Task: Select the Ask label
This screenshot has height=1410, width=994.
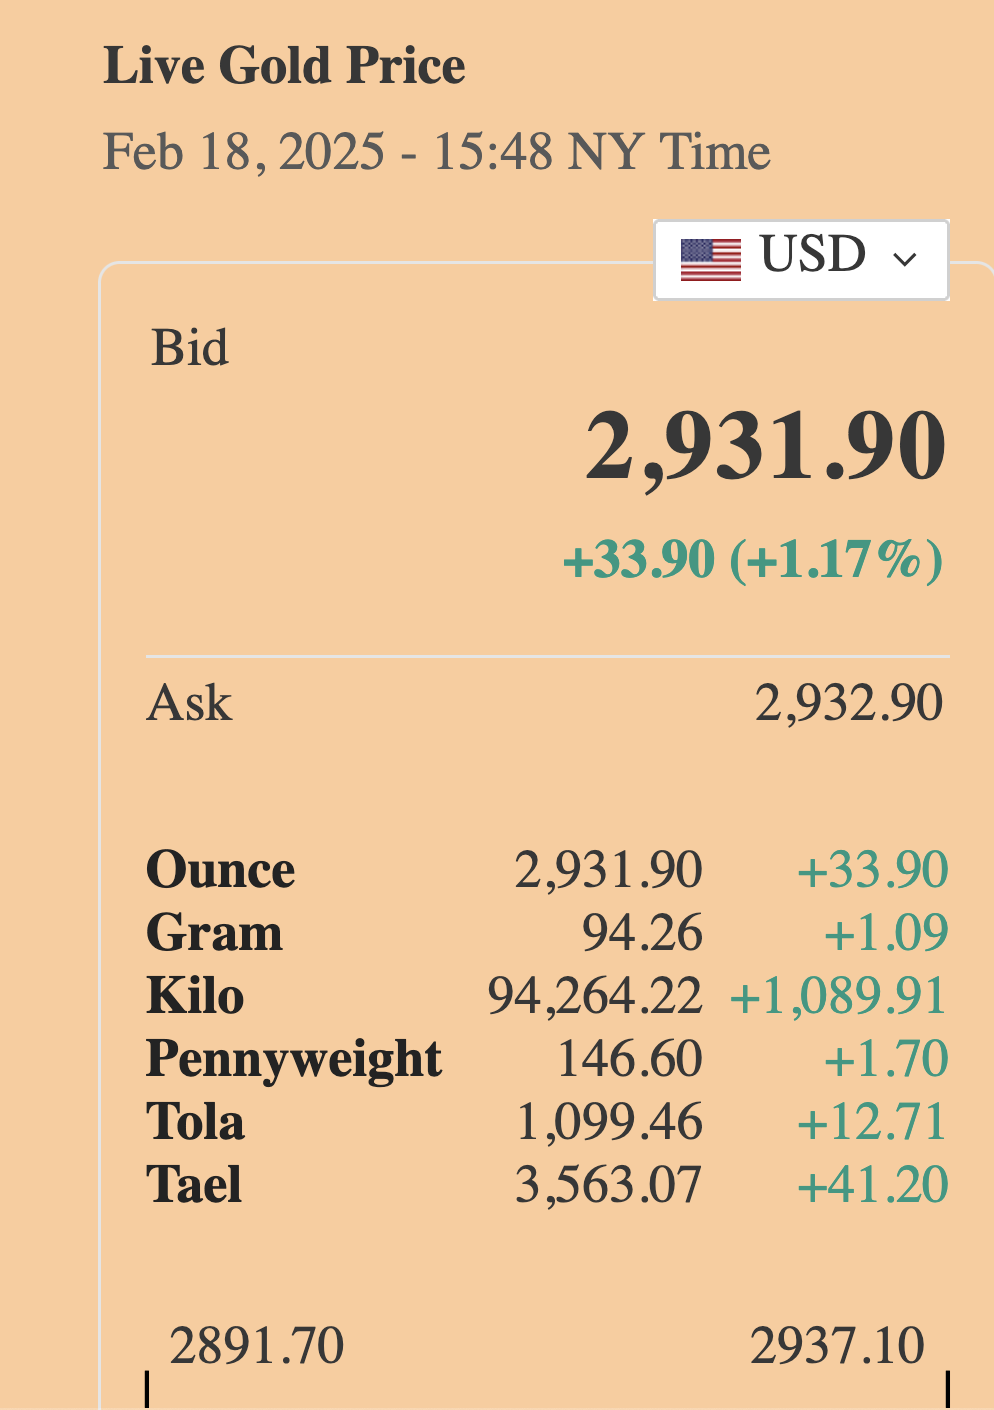Action: (189, 703)
